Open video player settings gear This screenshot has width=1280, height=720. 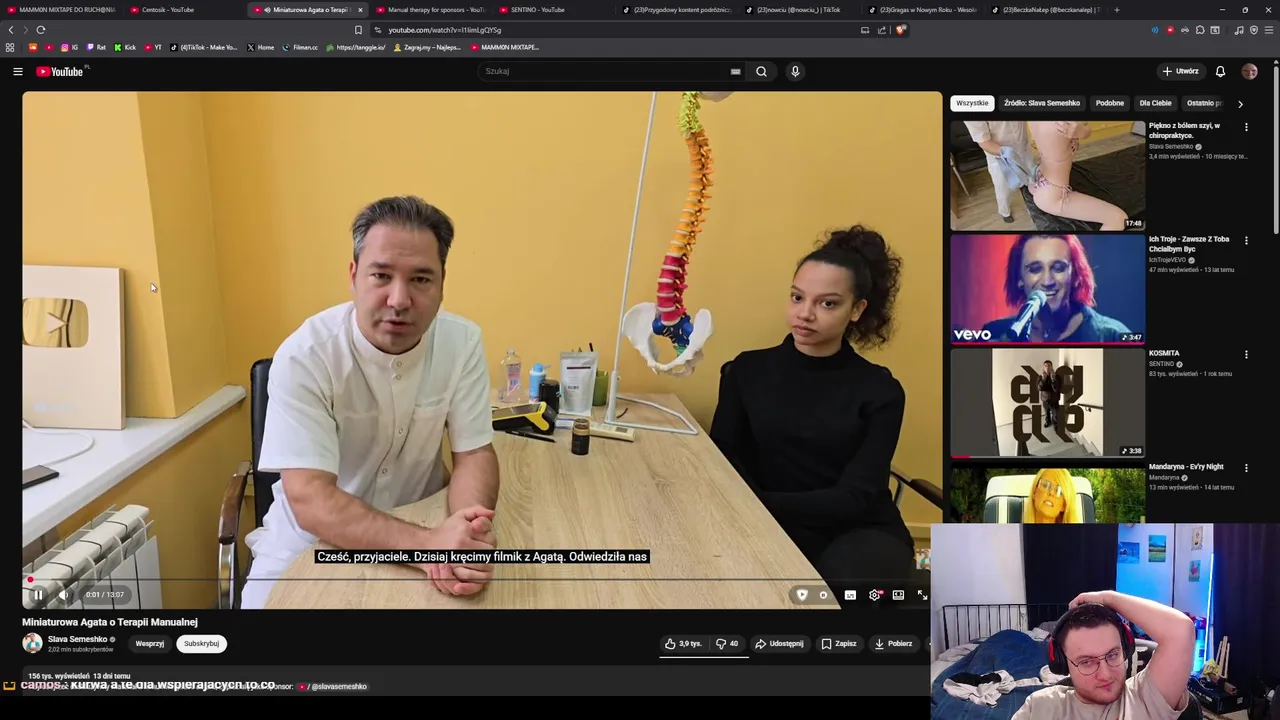tap(875, 595)
